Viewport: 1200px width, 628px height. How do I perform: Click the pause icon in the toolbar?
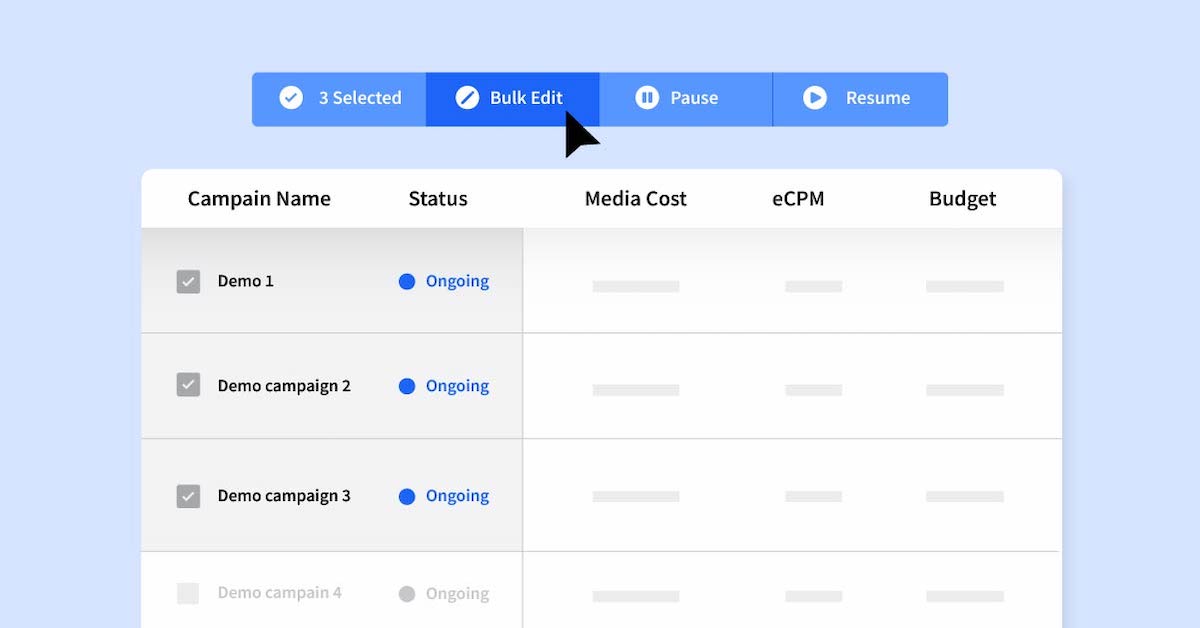[x=647, y=98]
